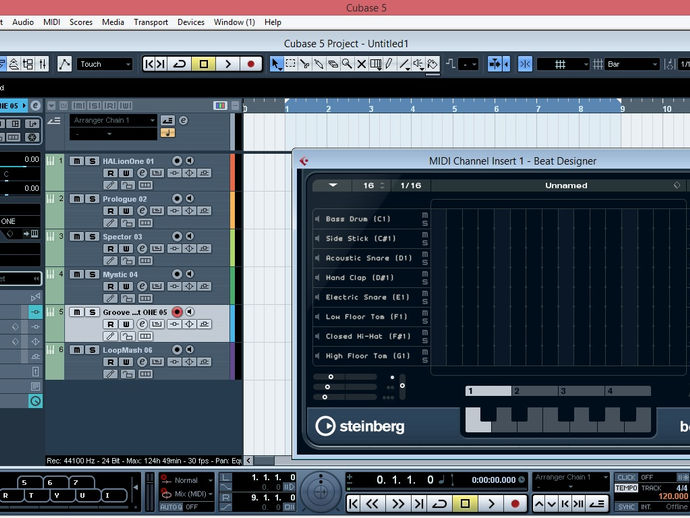Click Stop in the top toolbar
Viewport: 690px width, 518px height.
tap(204, 64)
